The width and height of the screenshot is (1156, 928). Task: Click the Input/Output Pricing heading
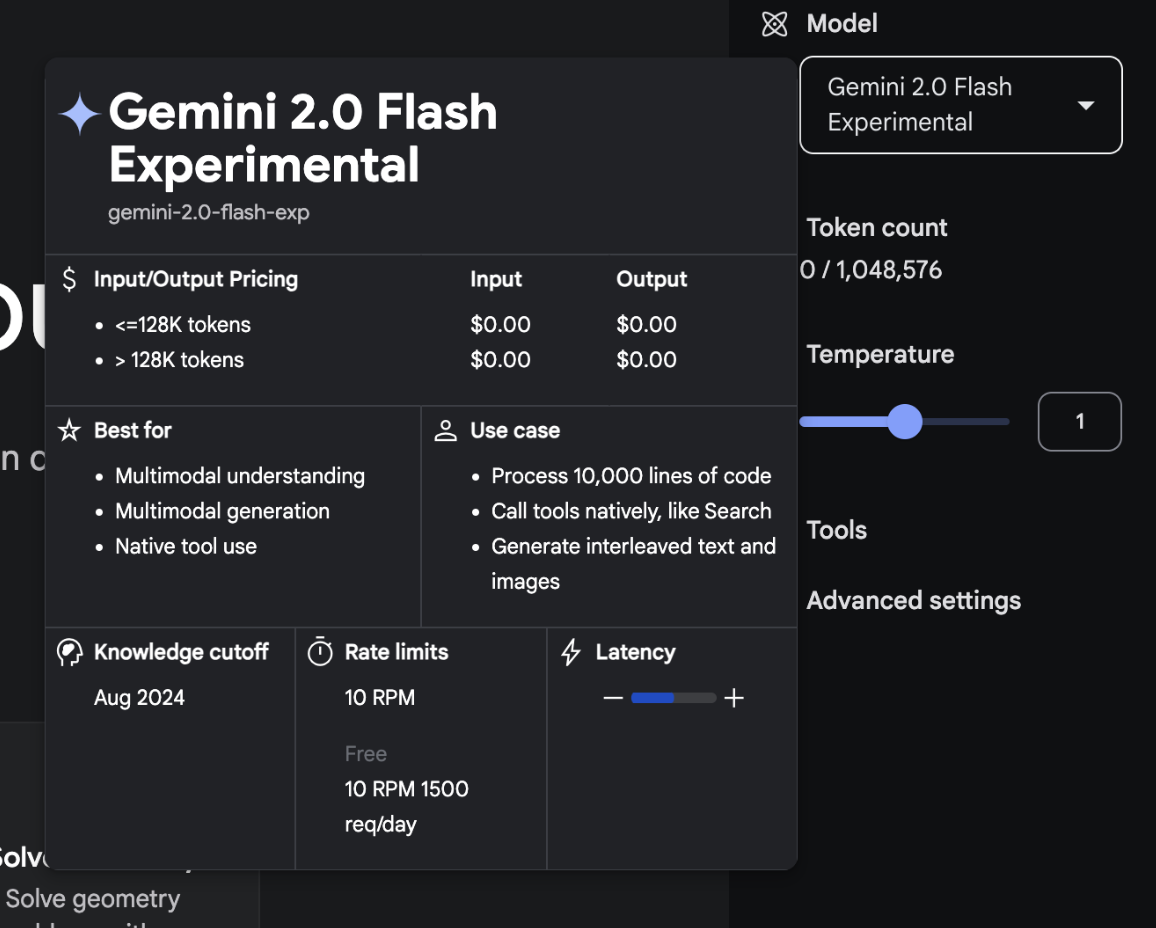coord(196,279)
